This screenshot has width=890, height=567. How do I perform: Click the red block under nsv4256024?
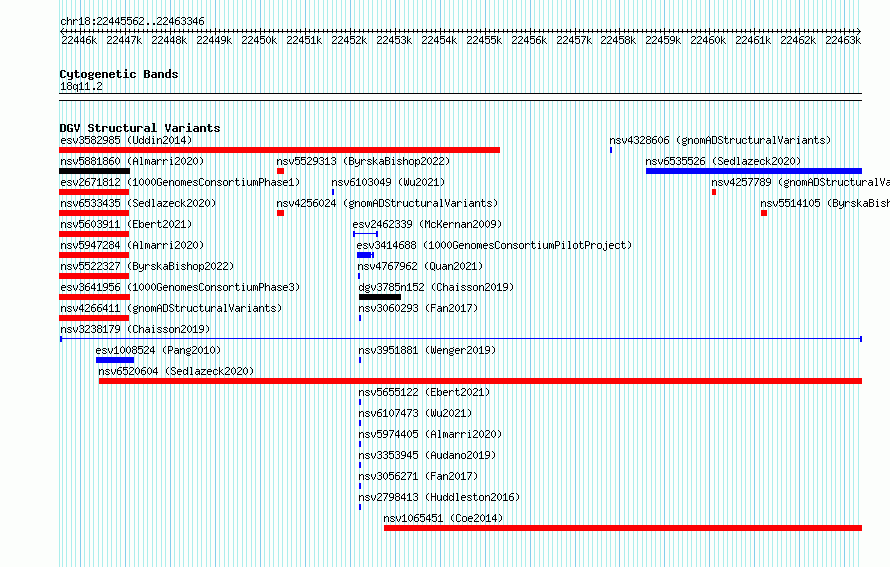(280, 213)
